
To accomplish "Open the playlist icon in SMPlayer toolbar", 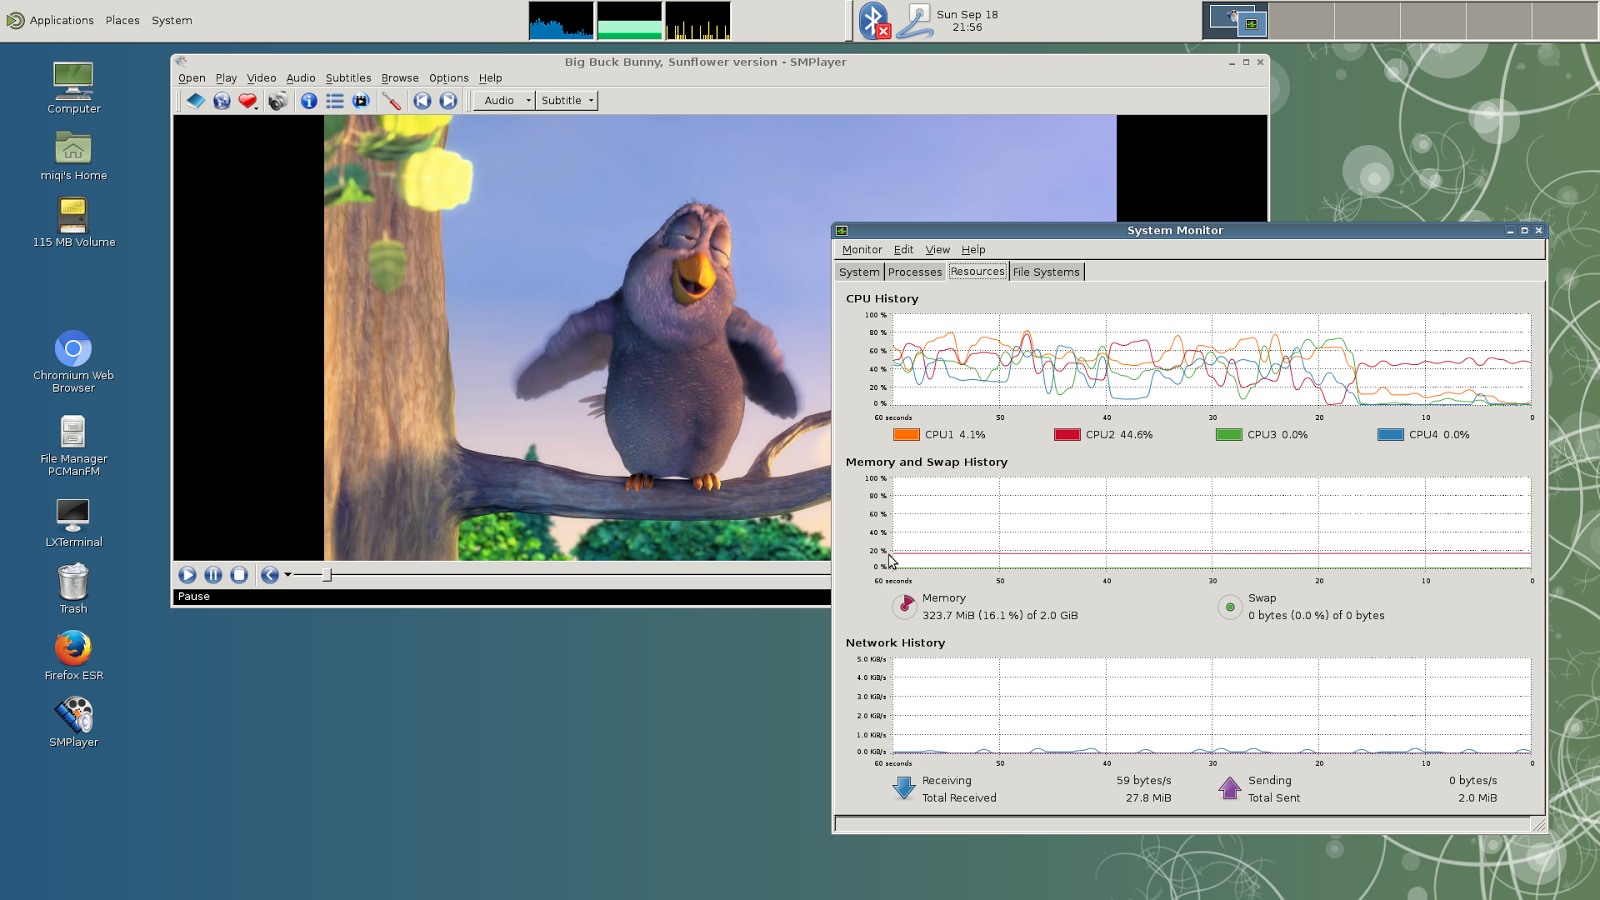I will (335, 101).
